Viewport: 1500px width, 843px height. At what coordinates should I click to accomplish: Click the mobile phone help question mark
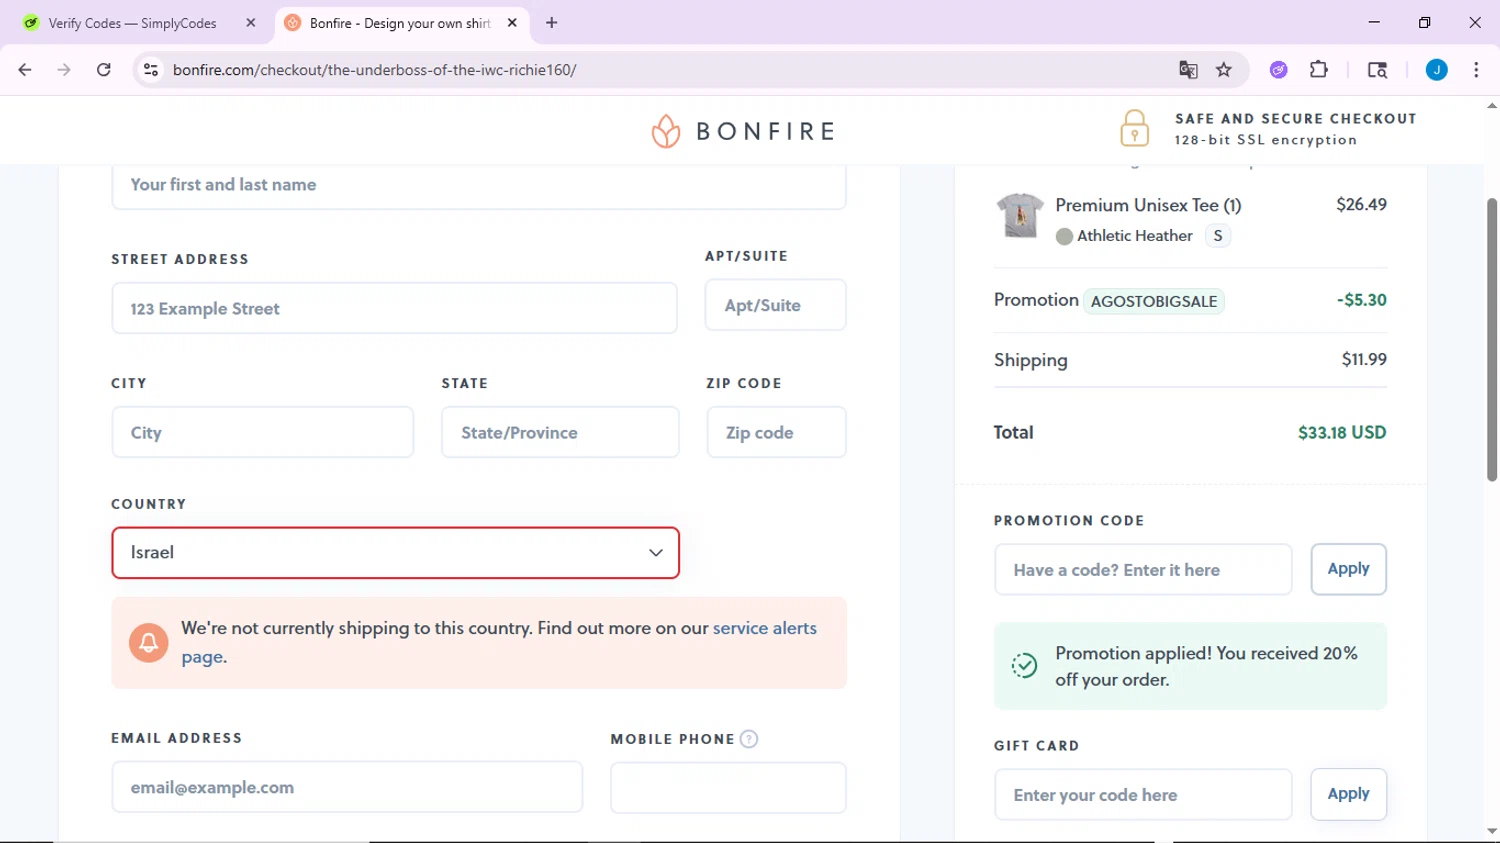tap(749, 739)
